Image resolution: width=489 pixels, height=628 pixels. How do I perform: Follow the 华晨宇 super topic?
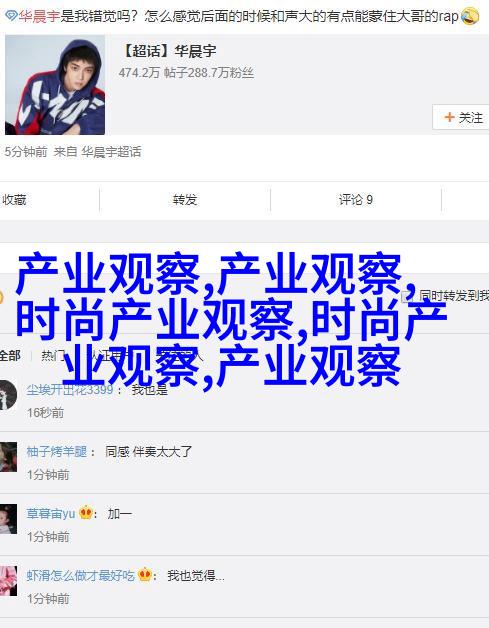[x=461, y=117]
